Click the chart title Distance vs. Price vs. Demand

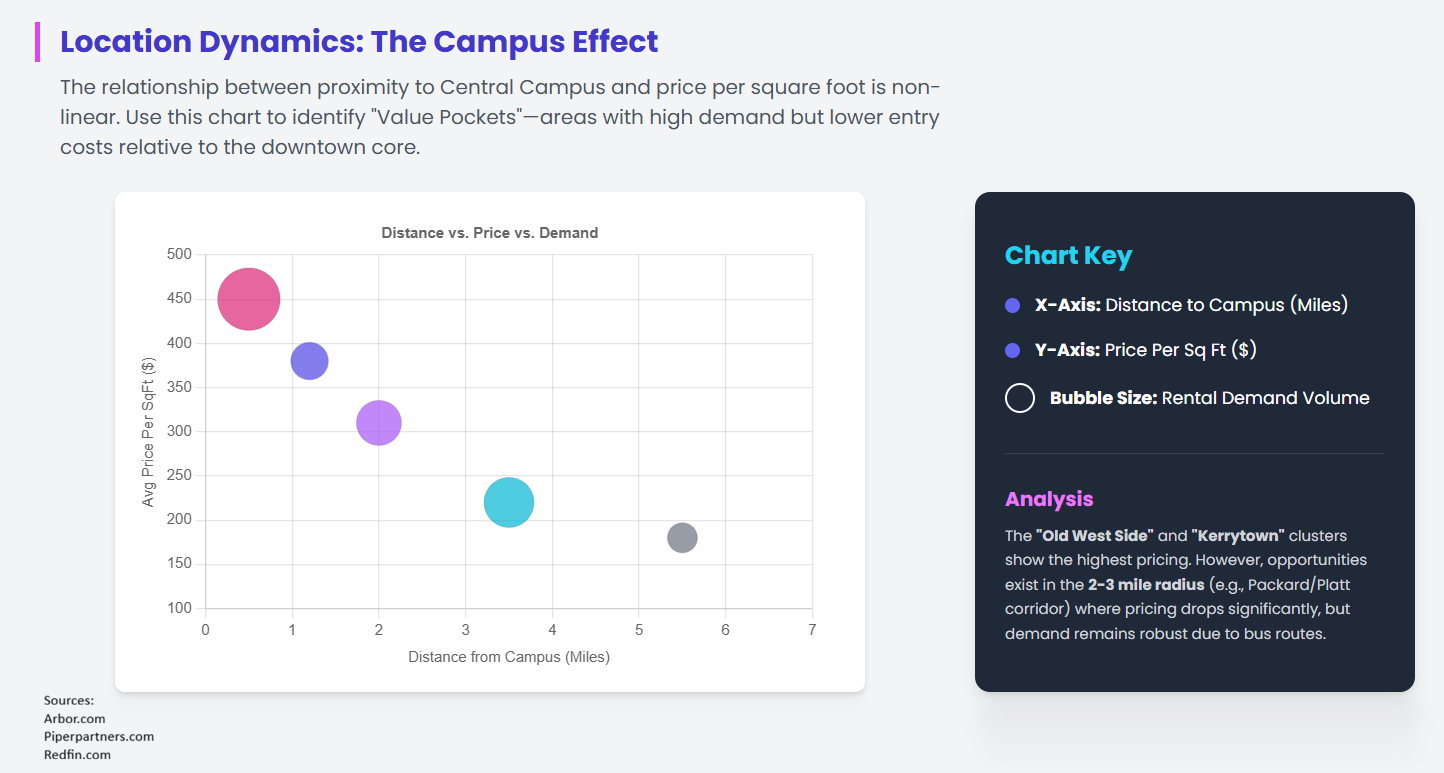coord(490,233)
